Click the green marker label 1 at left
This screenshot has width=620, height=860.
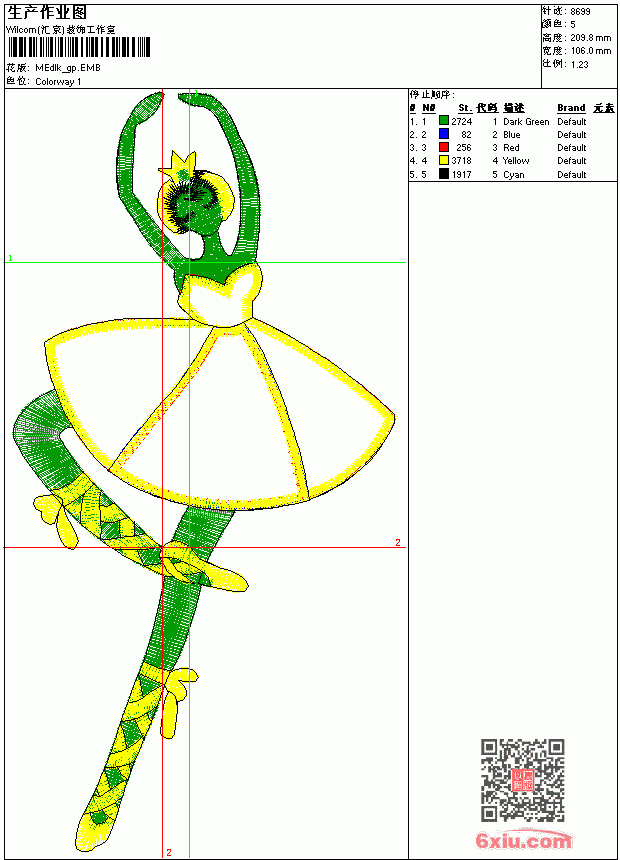(x=10, y=258)
